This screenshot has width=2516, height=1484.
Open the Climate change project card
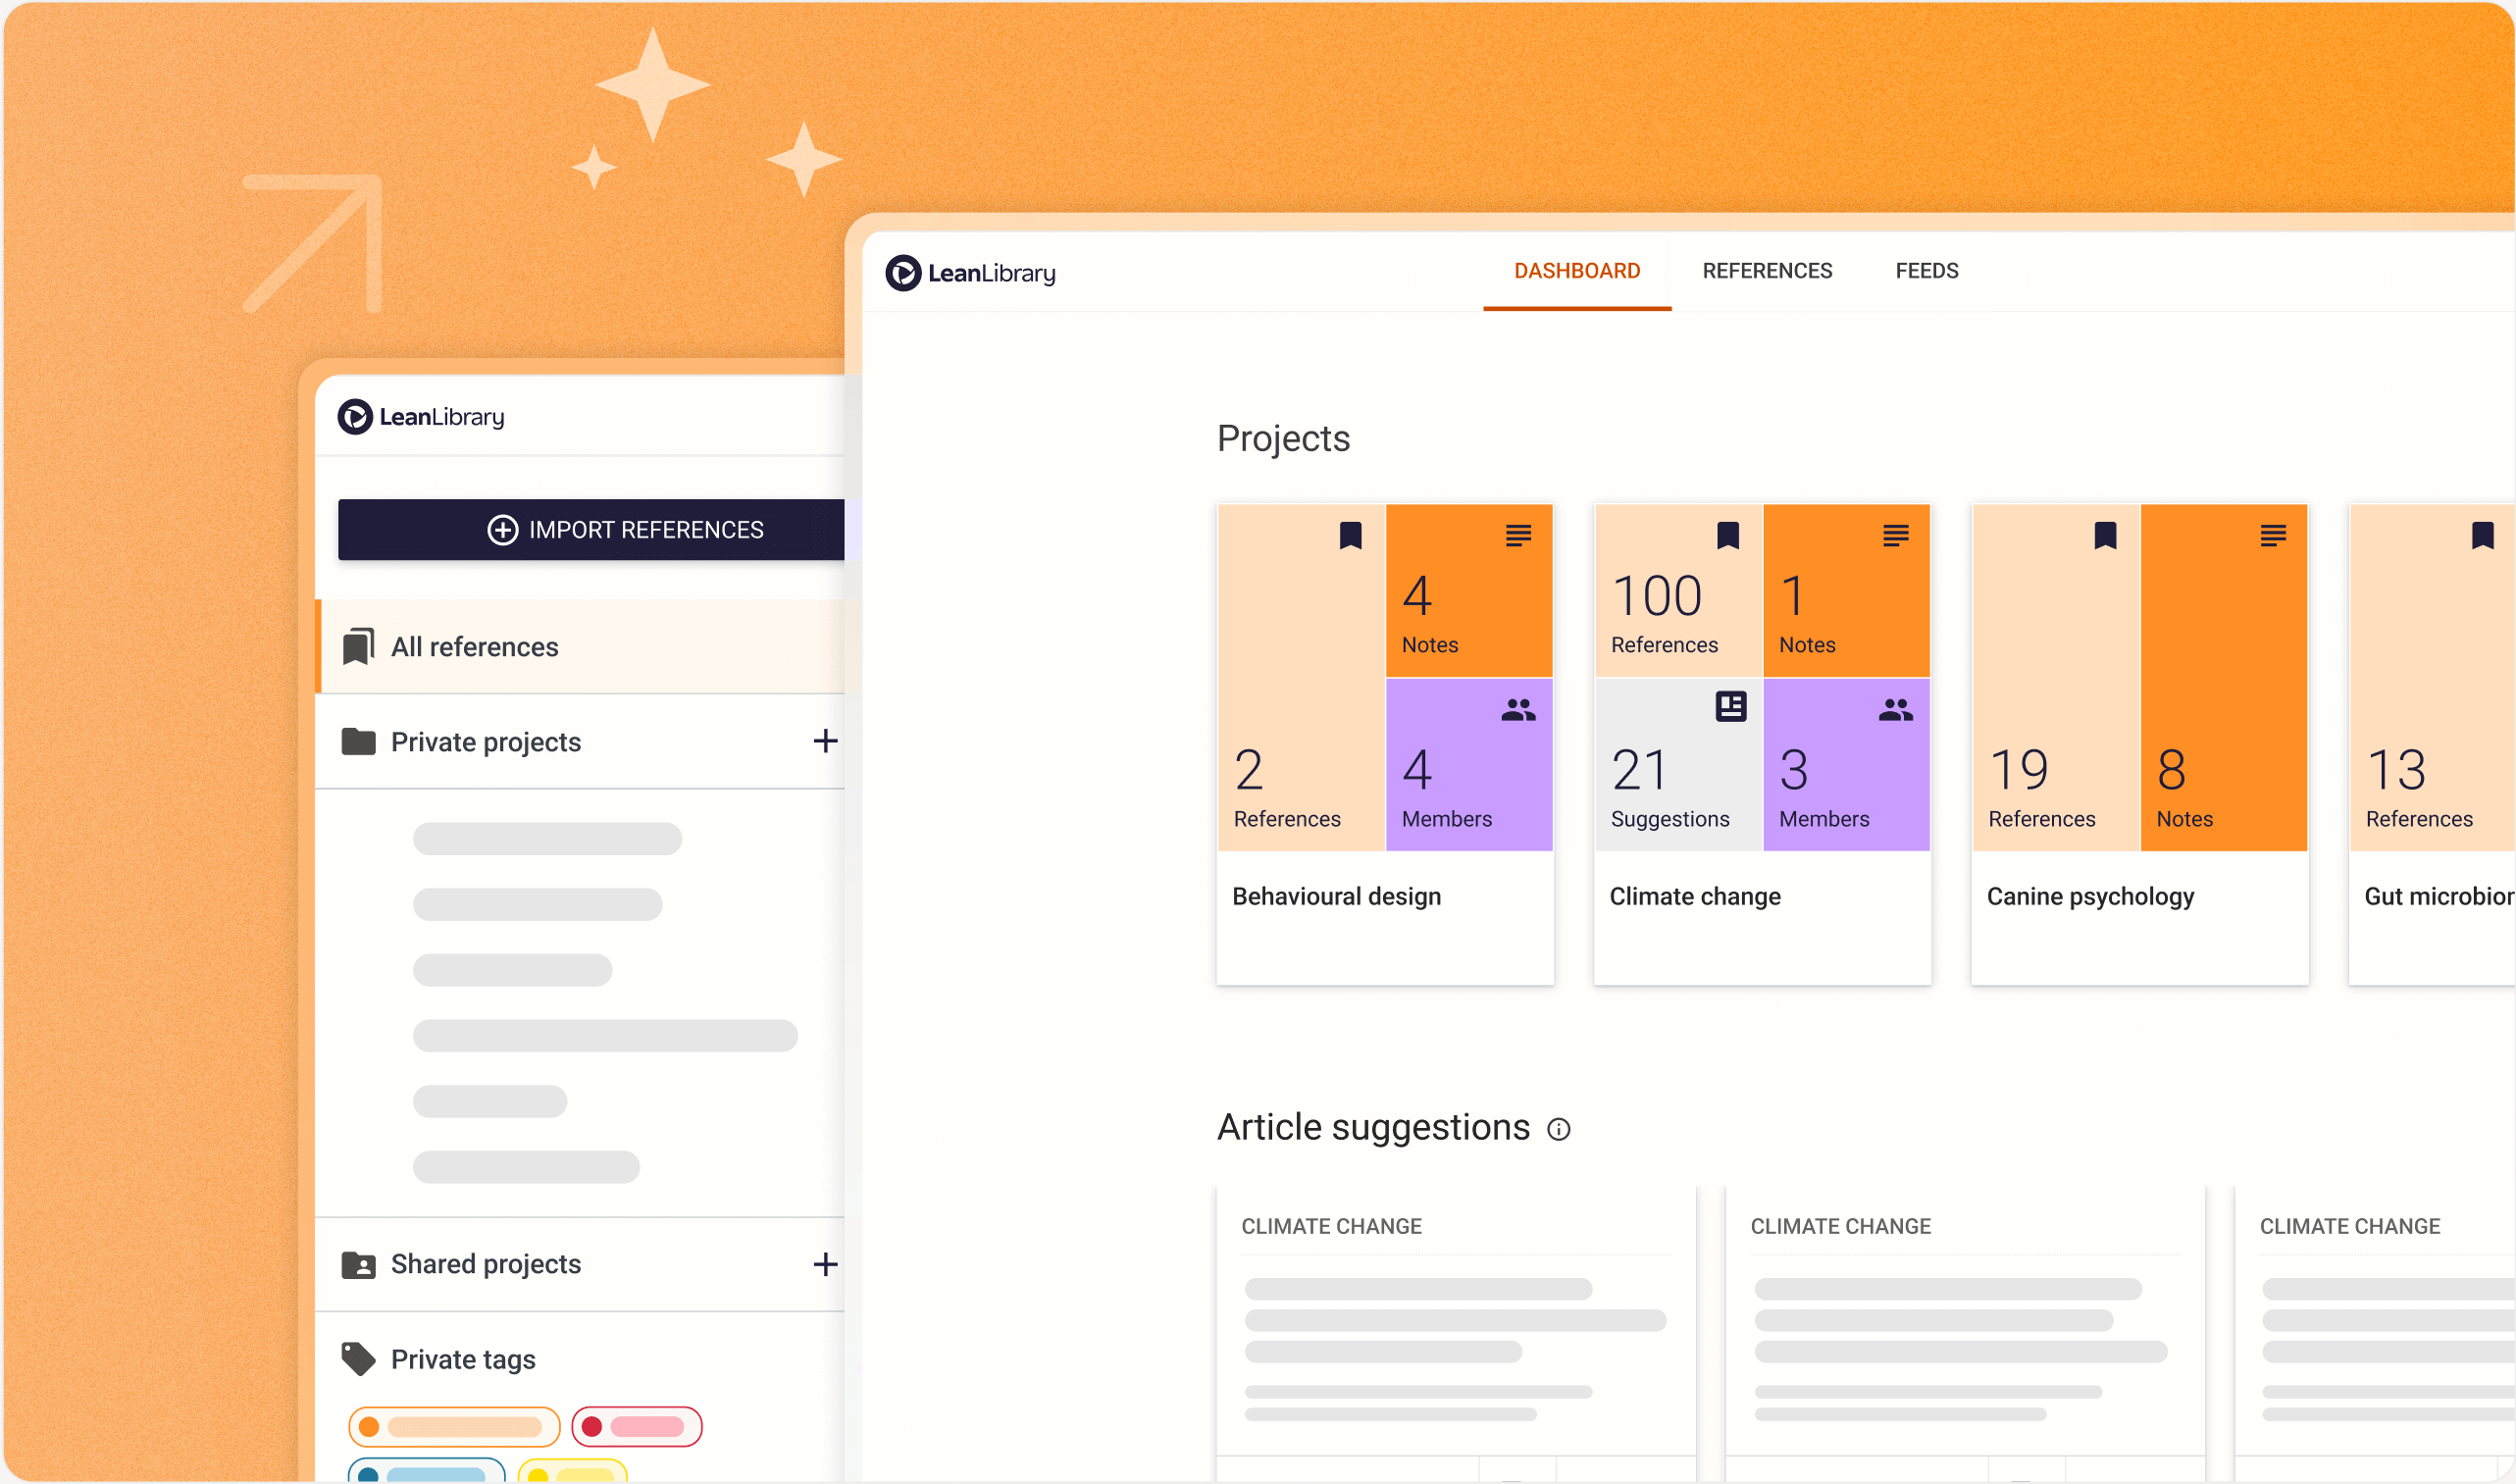pyautogui.click(x=1694, y=897)
